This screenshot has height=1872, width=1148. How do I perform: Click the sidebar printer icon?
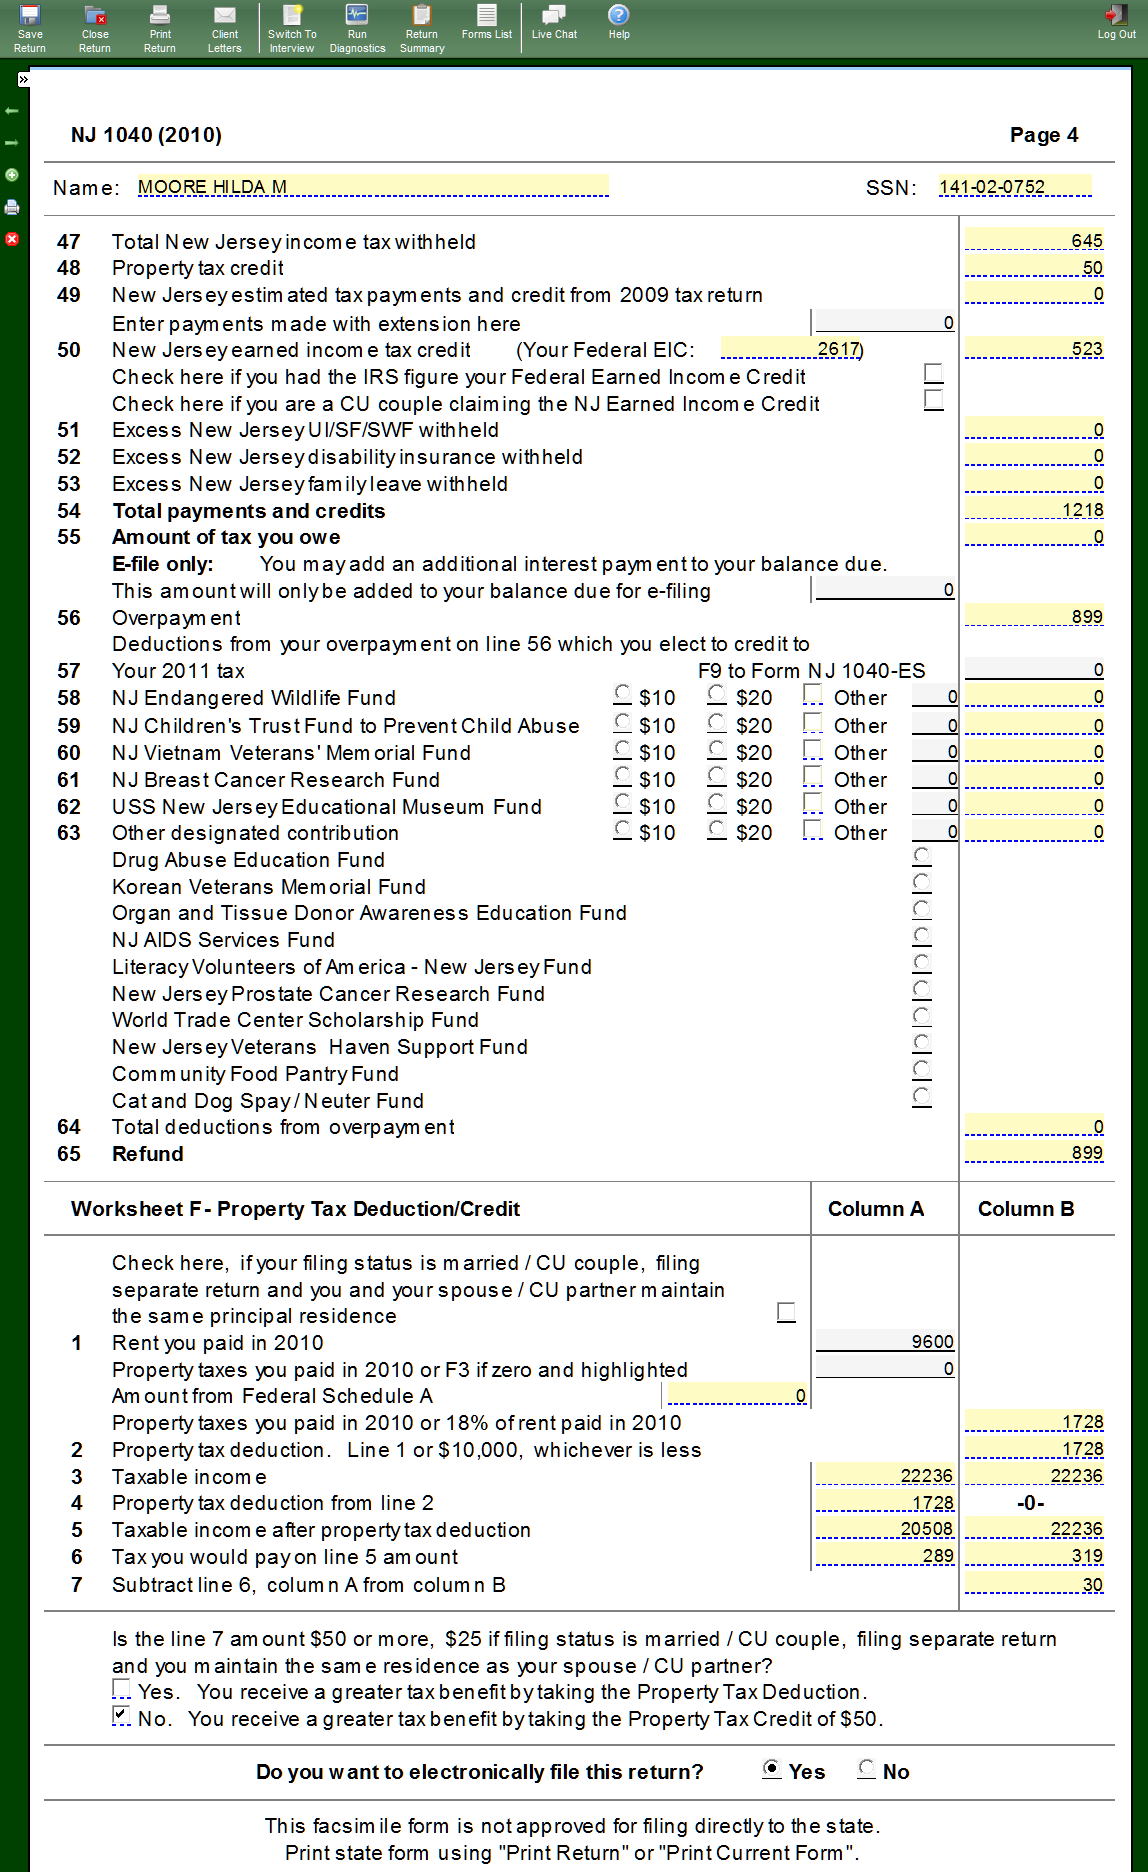click(x=12, y=207)
